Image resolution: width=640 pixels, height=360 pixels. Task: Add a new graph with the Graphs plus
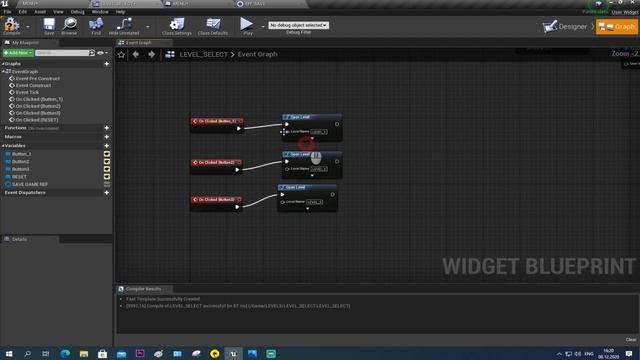coord(107,64)
